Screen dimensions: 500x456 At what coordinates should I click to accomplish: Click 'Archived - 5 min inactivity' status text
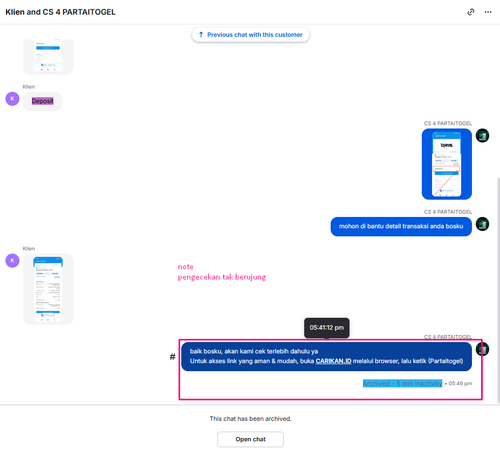click(402, 383)
